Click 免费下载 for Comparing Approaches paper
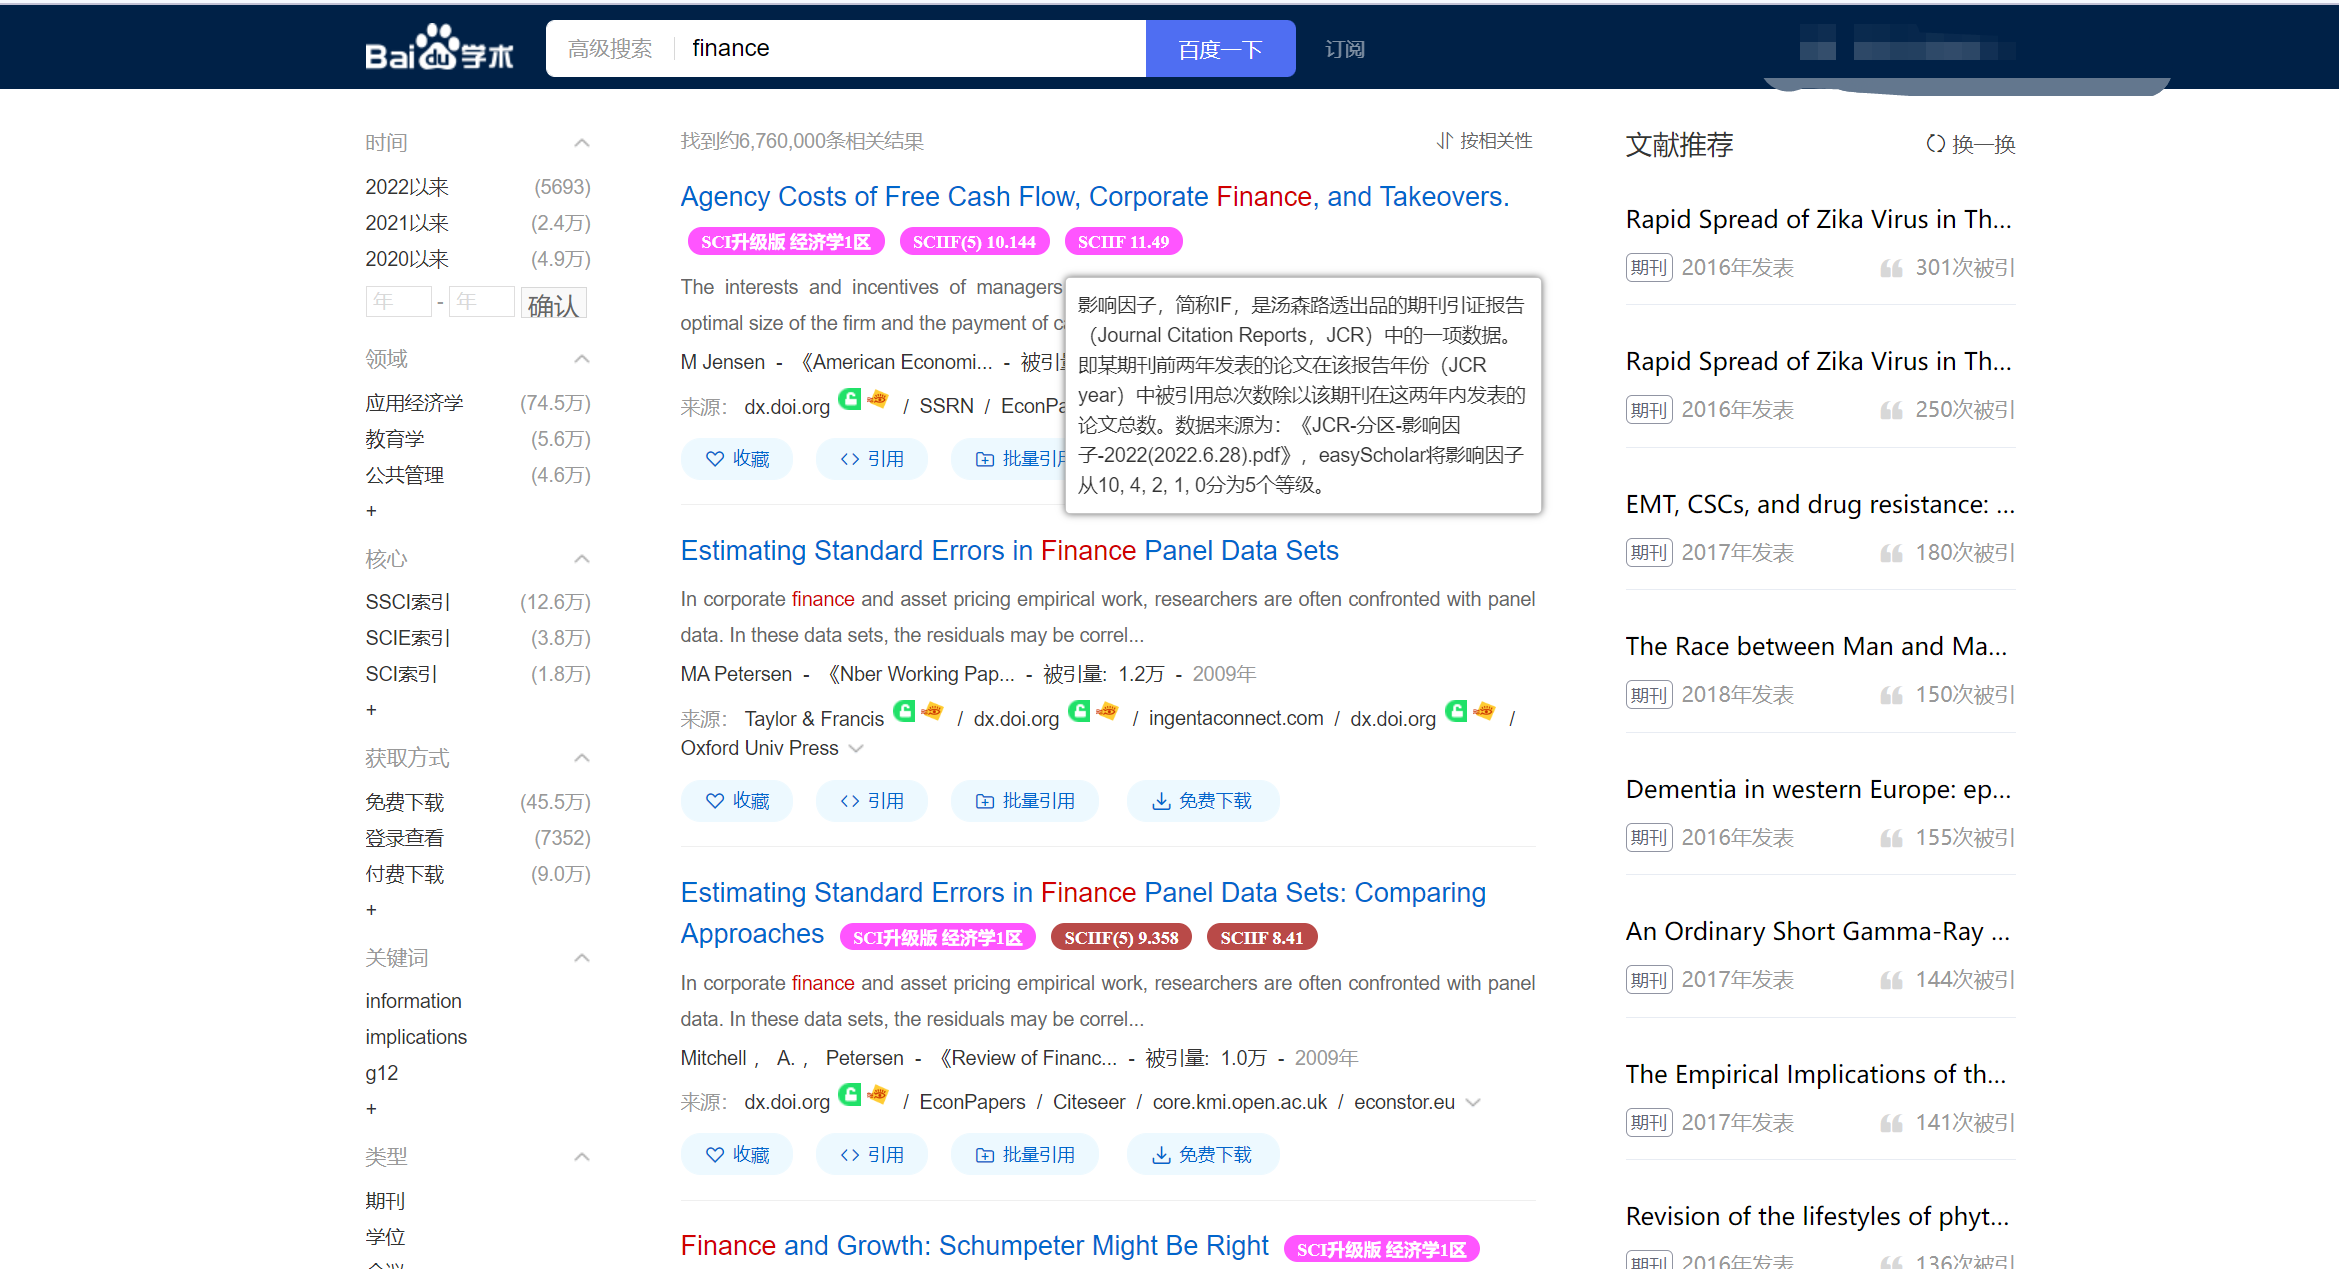The width and height of the screenshot is (2339, 1269). point(1202,1155)
